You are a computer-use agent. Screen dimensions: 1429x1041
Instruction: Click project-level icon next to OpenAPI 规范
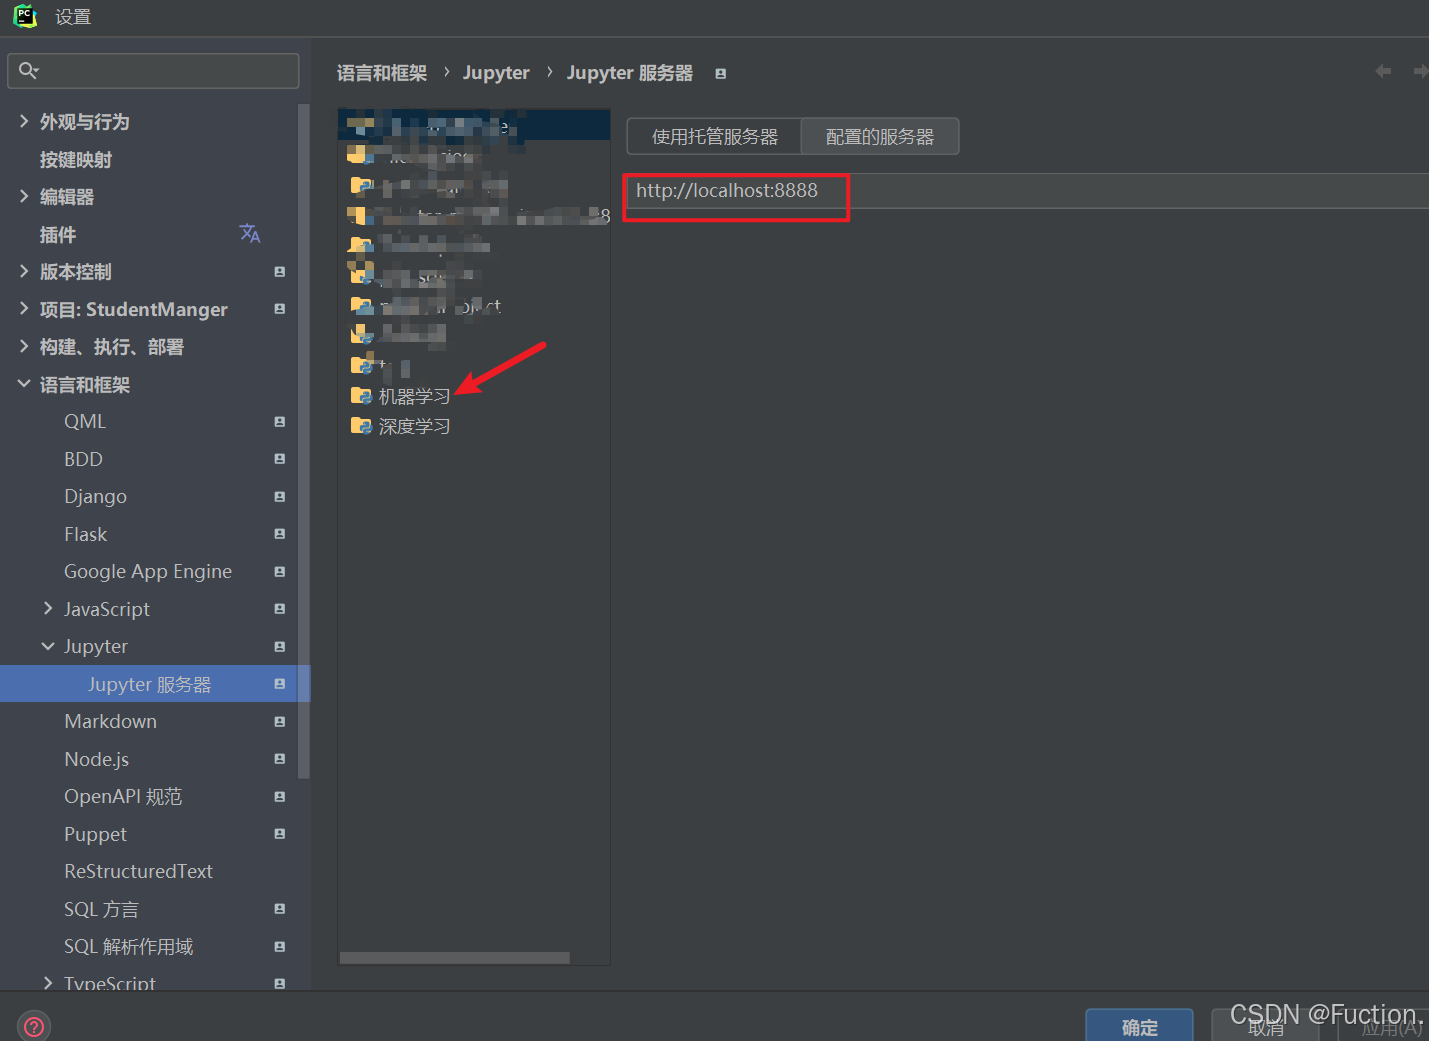[x=280, y=797]
